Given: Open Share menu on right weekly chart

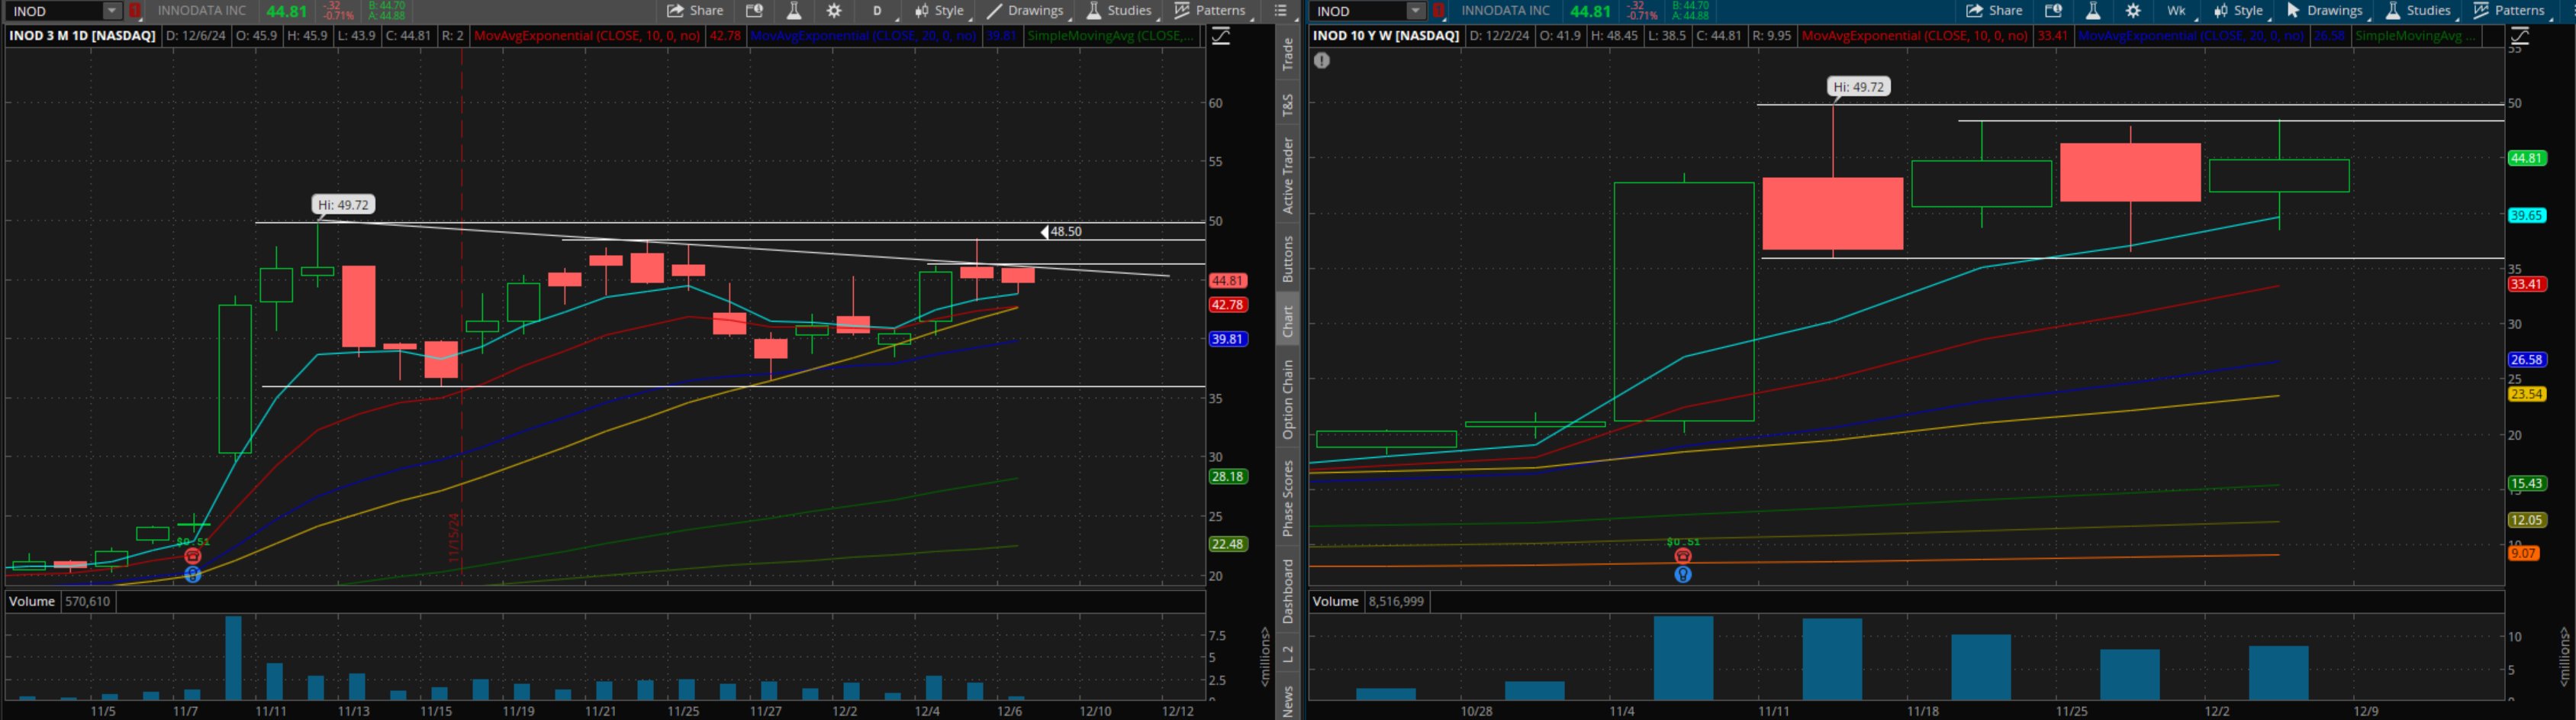Looking at the screenshot, I should [x=1994, y=11].
